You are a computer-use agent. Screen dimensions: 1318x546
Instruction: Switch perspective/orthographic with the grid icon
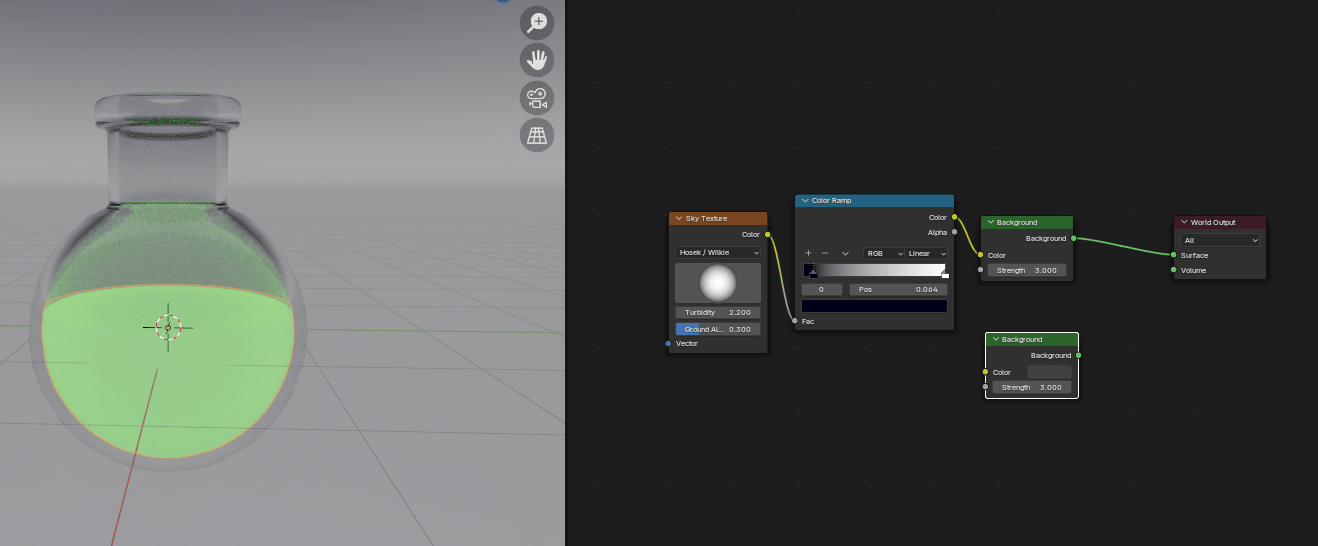[537, 135]
